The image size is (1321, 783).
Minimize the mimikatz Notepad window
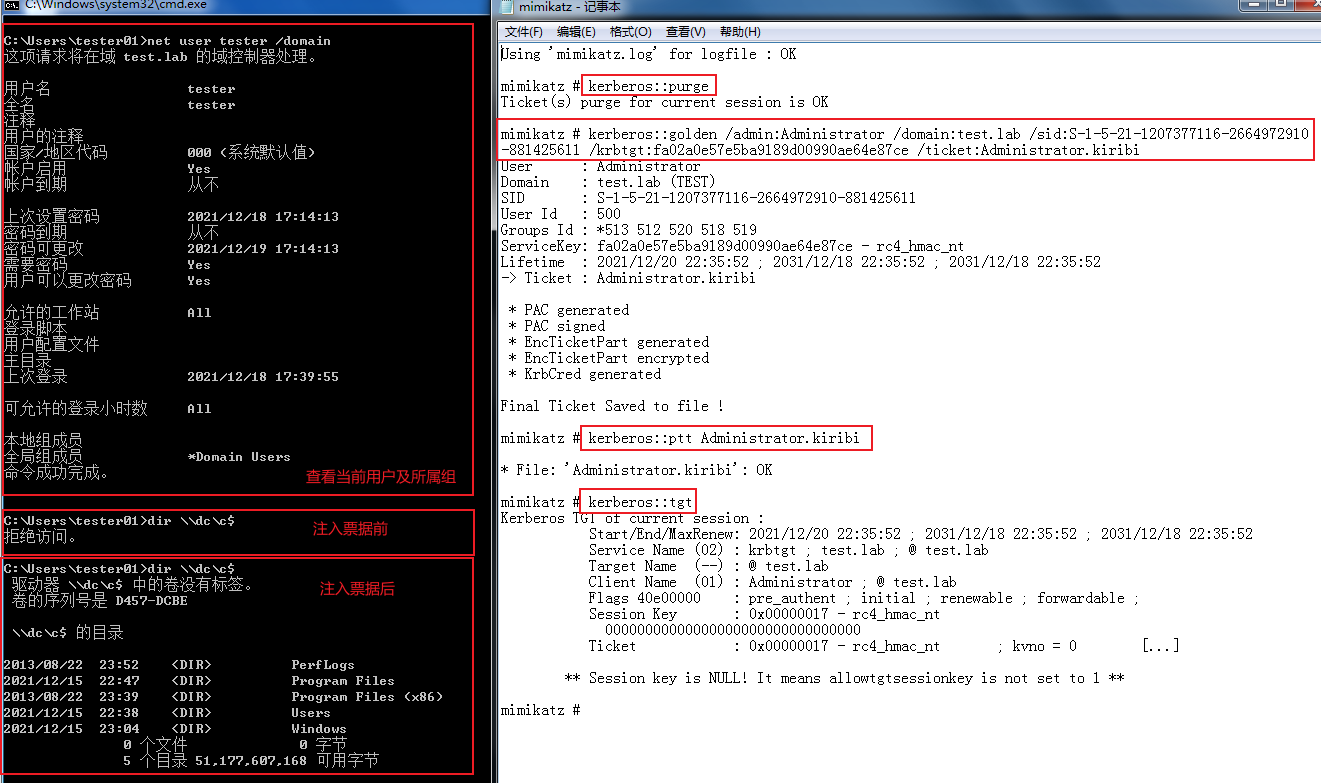click(1253, 5)
